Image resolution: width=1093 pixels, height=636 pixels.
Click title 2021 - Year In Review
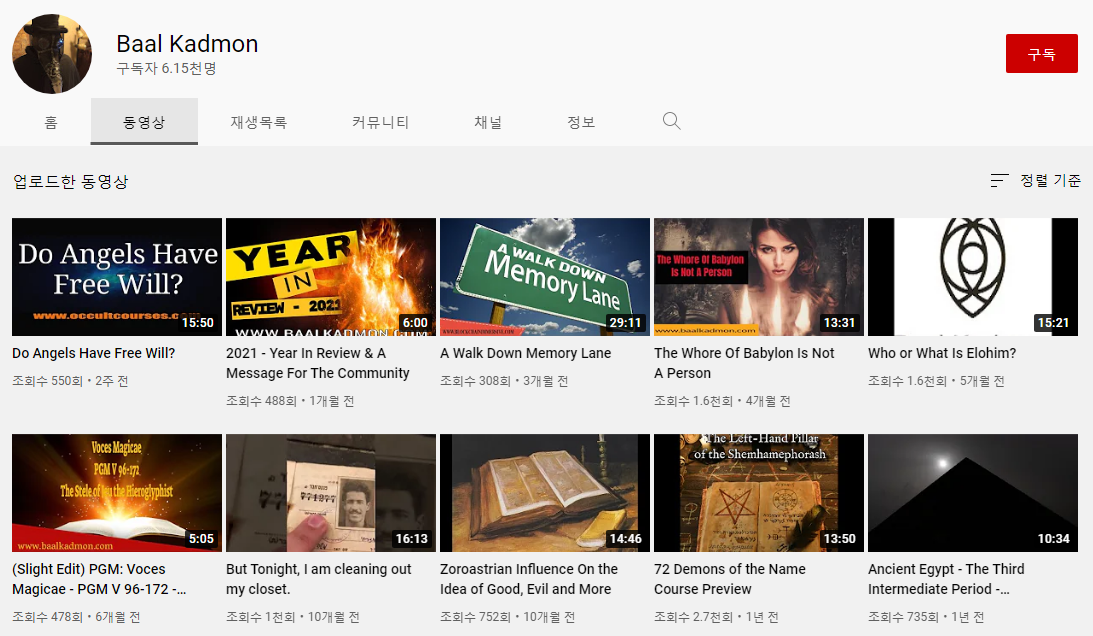(x=318, y=363)
